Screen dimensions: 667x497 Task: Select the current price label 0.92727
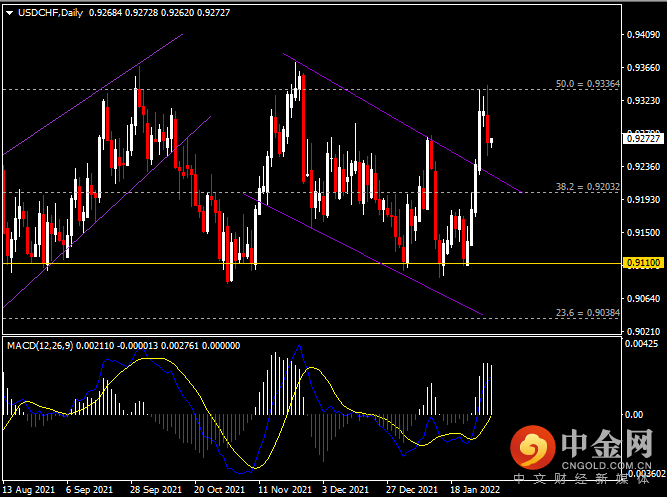coord(643,139)
